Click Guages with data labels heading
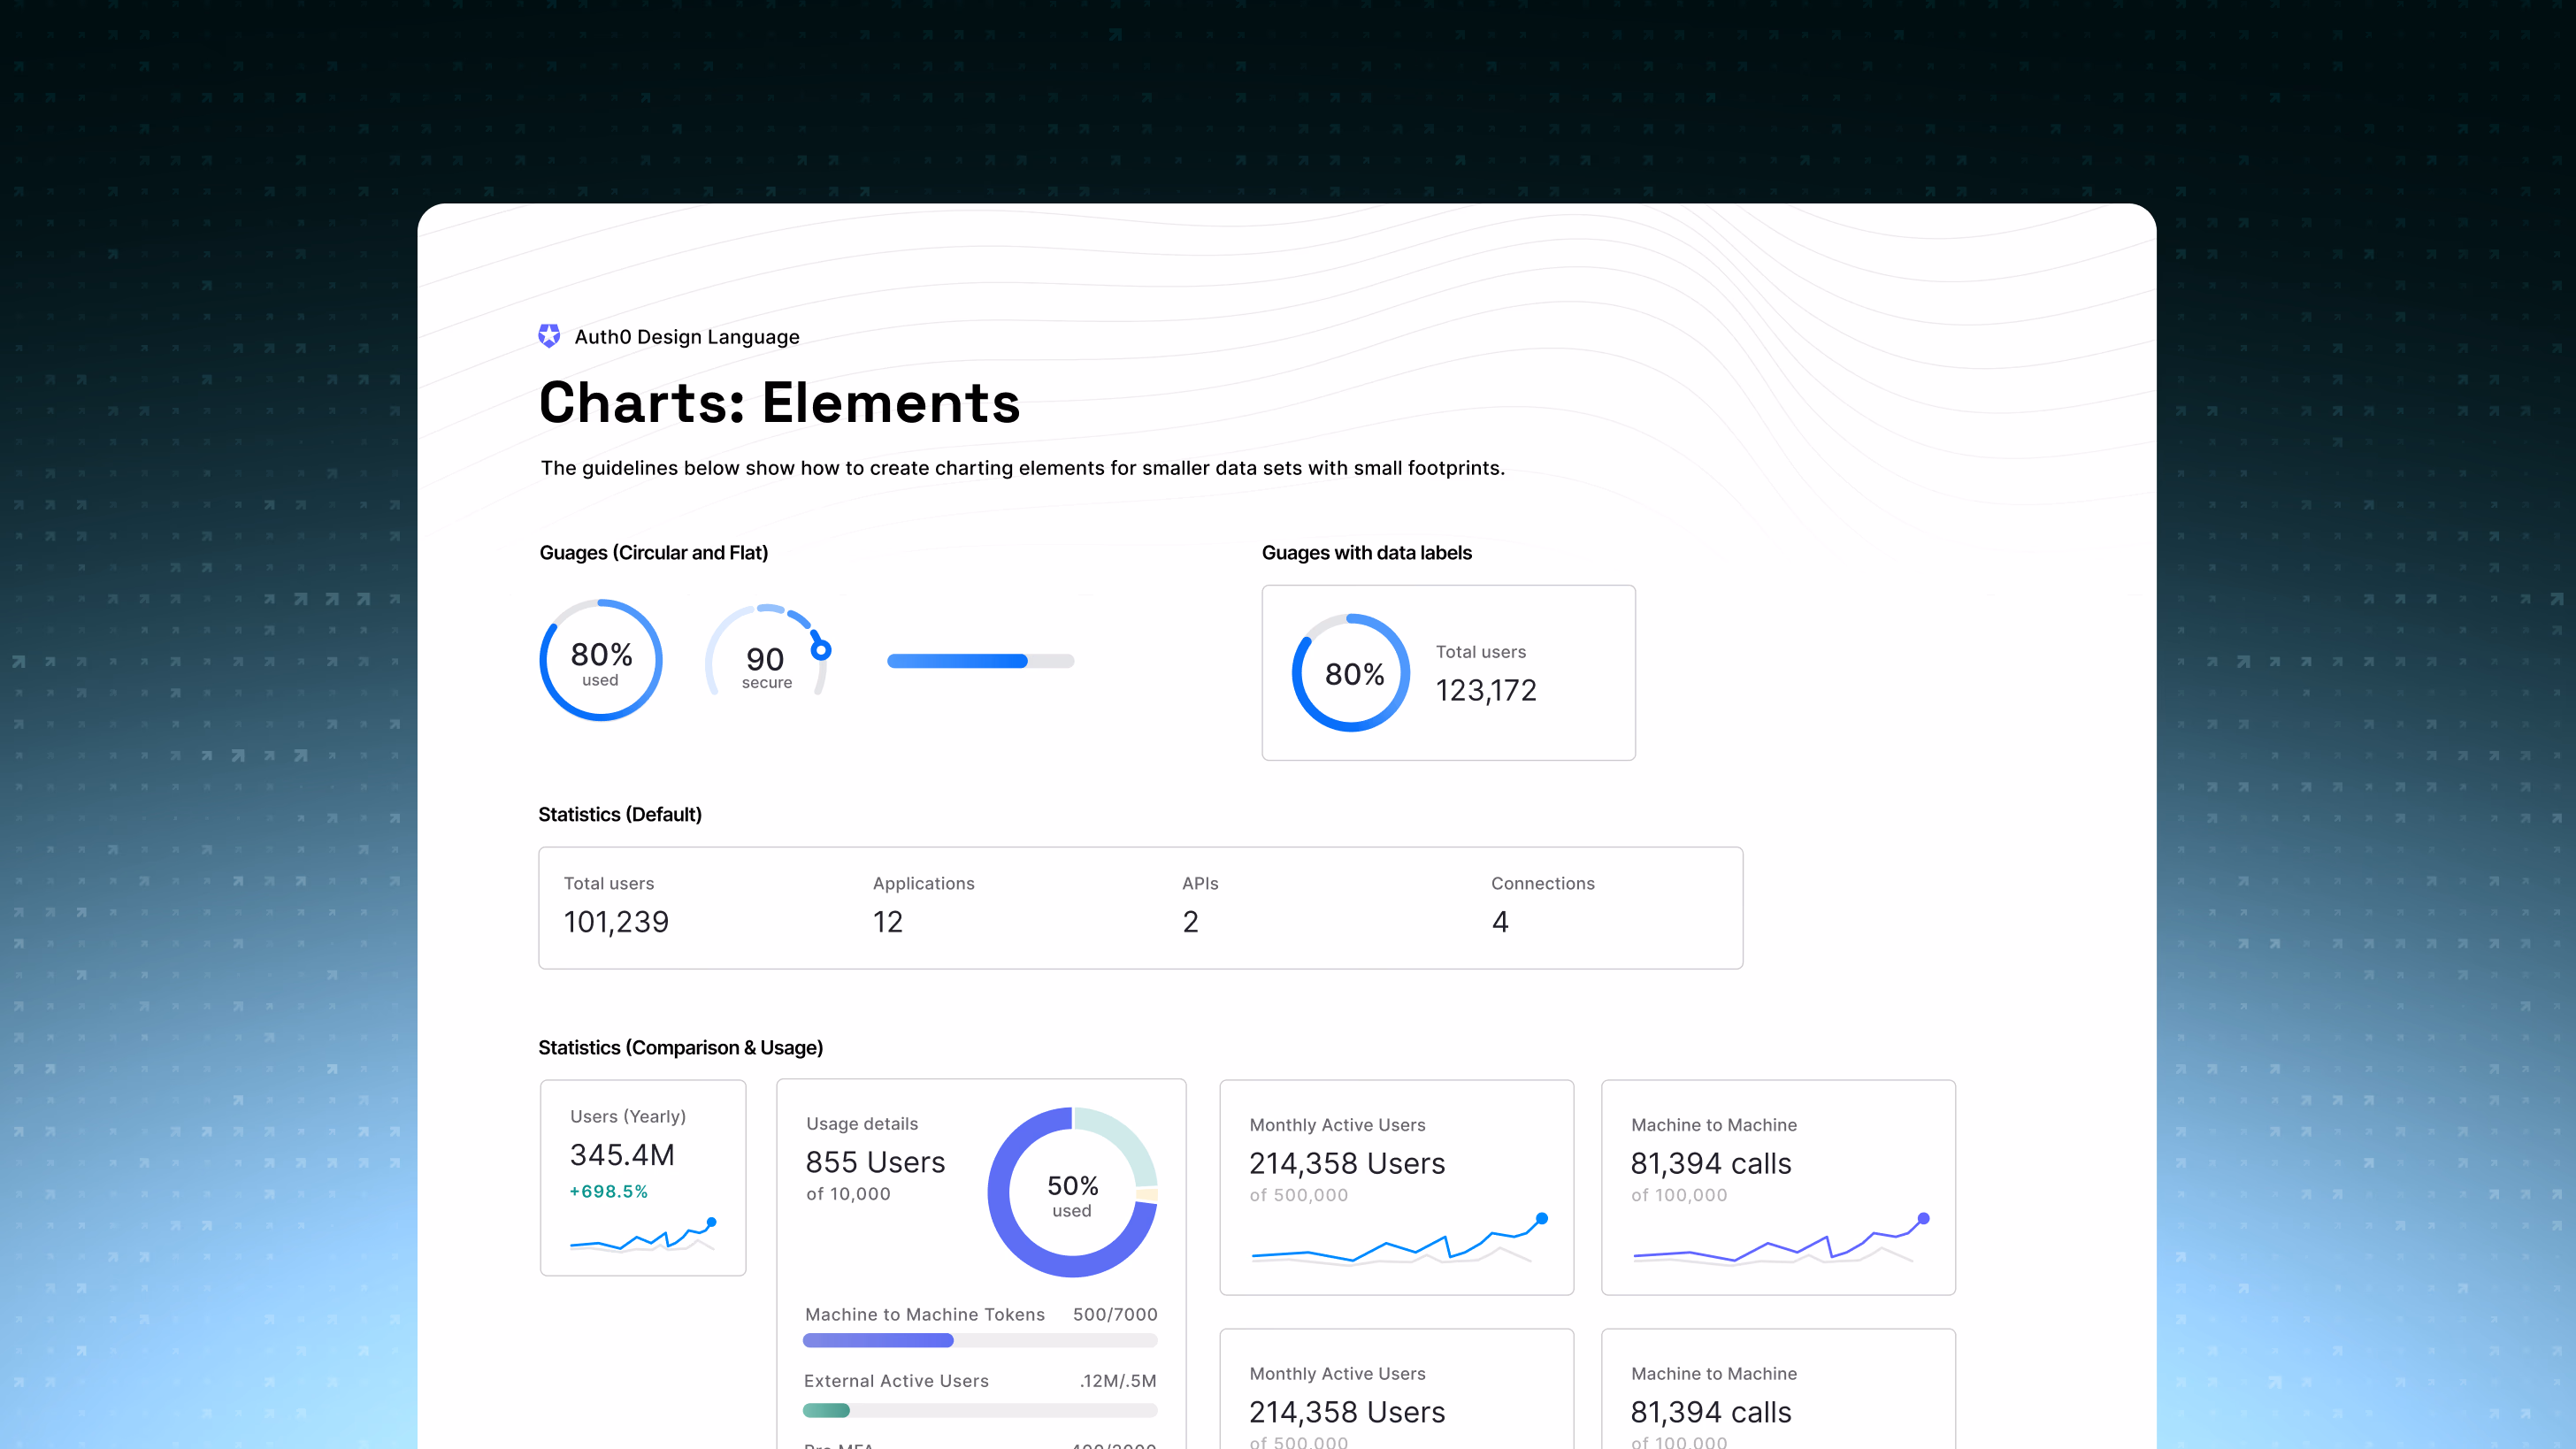 click(x=1366, y=553)
